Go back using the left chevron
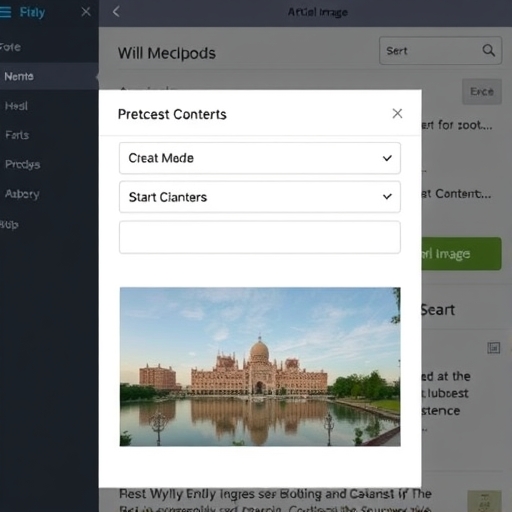The height and width of the screenshot is (512, 512). (116, 12)
